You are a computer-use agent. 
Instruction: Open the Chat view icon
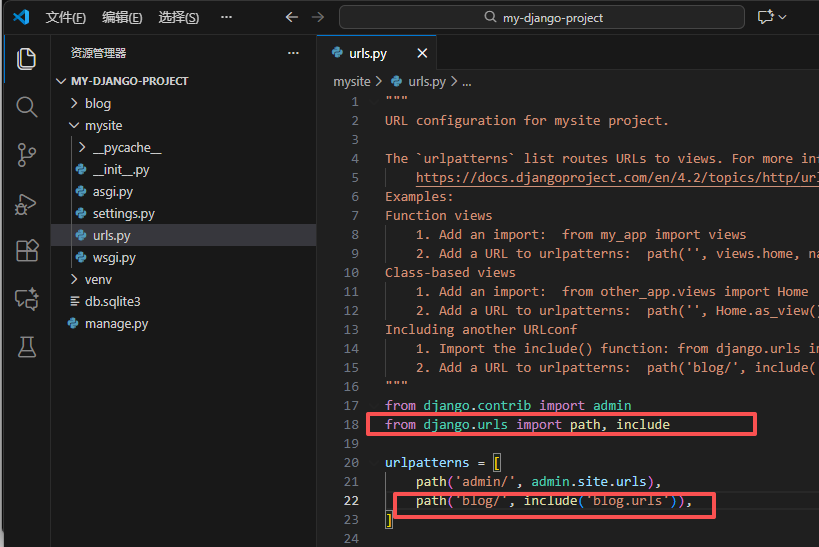pos(27,299)
